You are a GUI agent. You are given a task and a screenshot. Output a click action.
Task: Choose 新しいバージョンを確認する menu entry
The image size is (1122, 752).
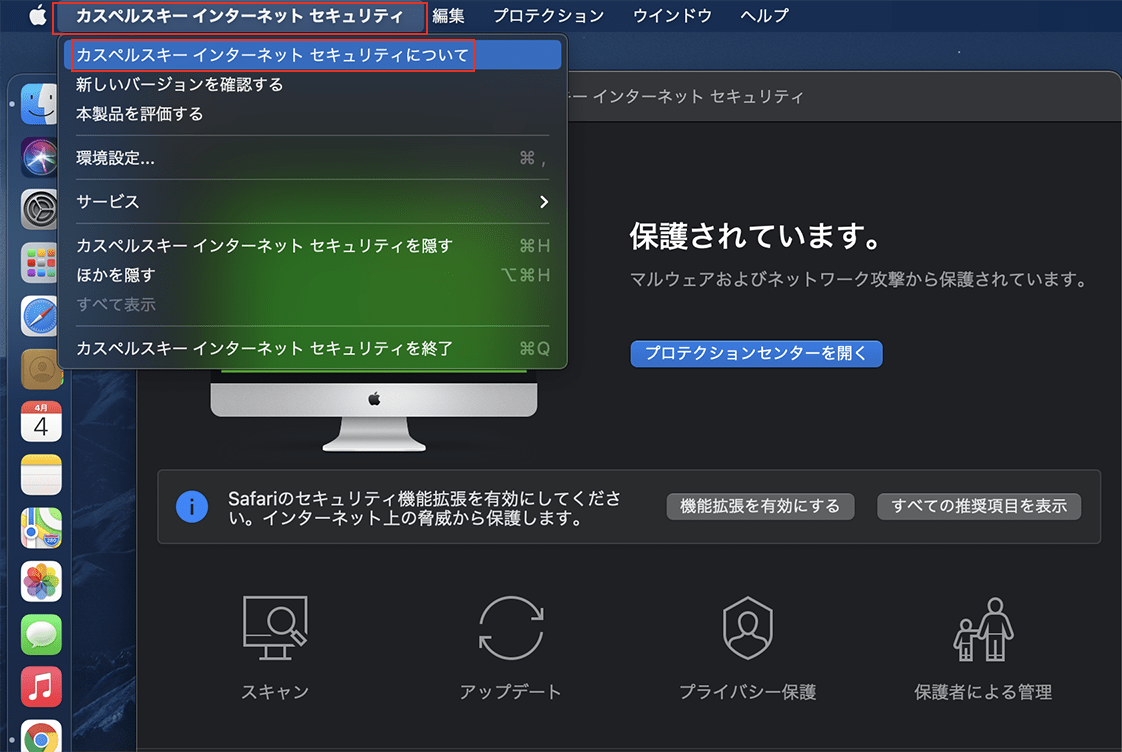point(313,84)
